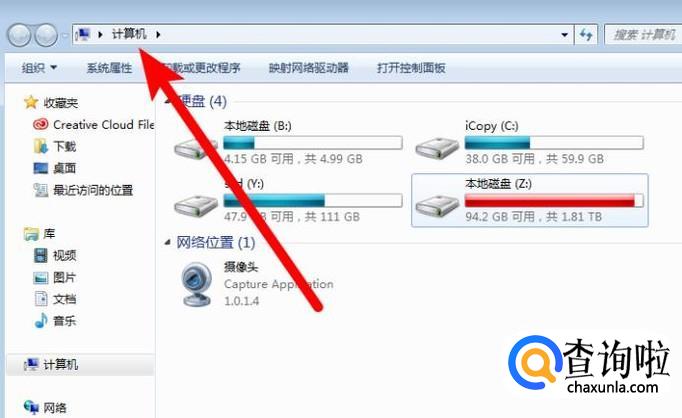The image size is (682, 418).
Task: Open the 下载 downloads folder
Action: 55,146
